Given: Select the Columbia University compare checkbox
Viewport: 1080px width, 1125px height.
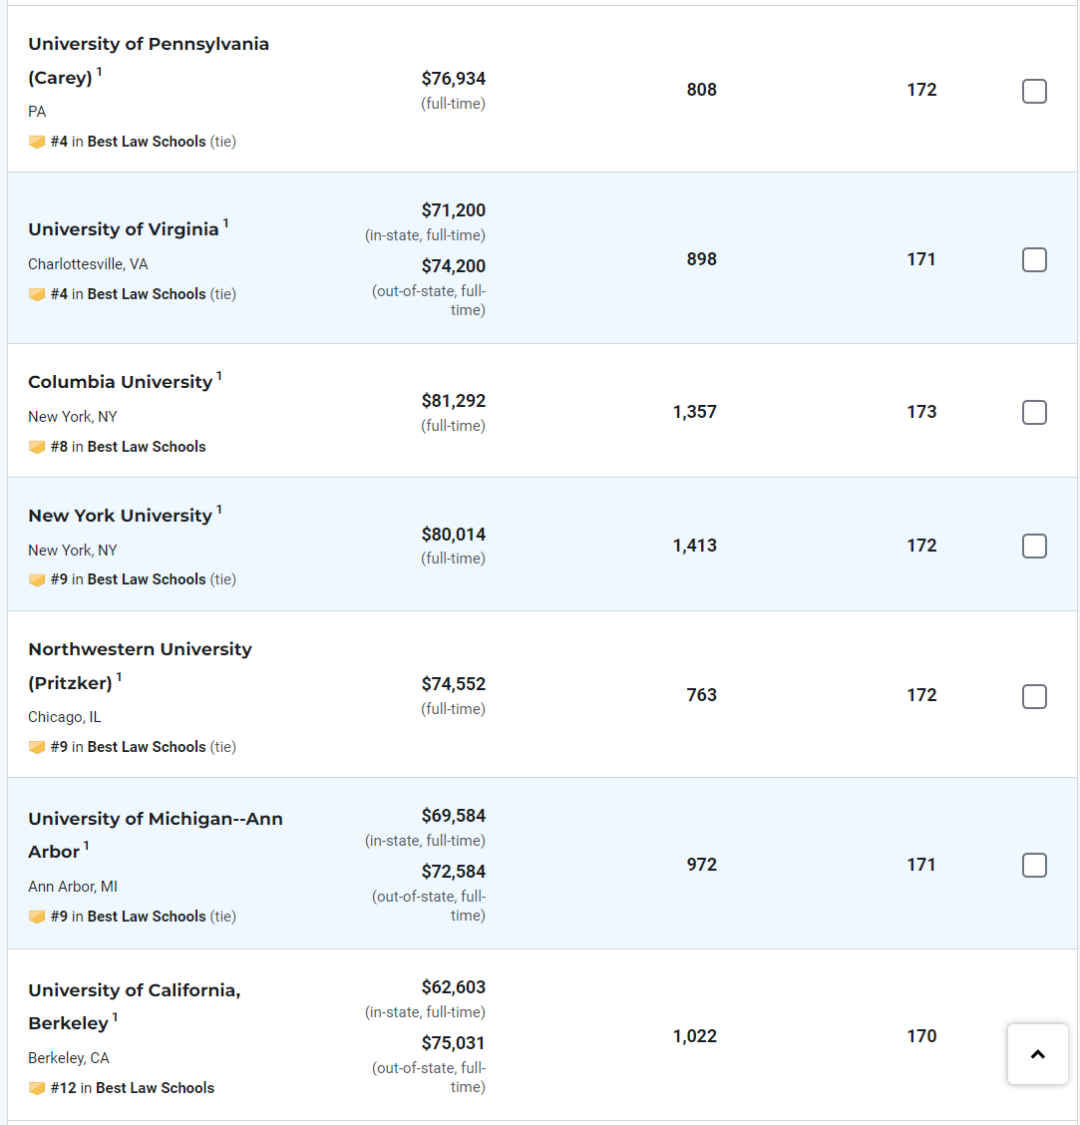Looking at the screenshot, I should tap(1034, 413).
